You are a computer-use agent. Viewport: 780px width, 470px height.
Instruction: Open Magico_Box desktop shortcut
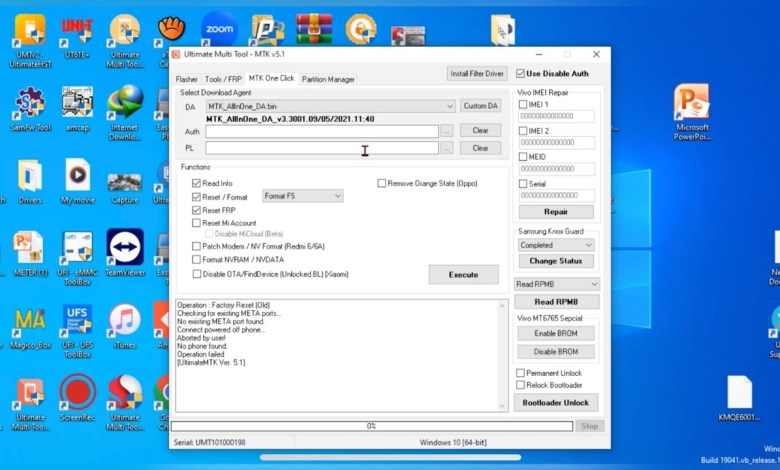[x=30, y=328]
